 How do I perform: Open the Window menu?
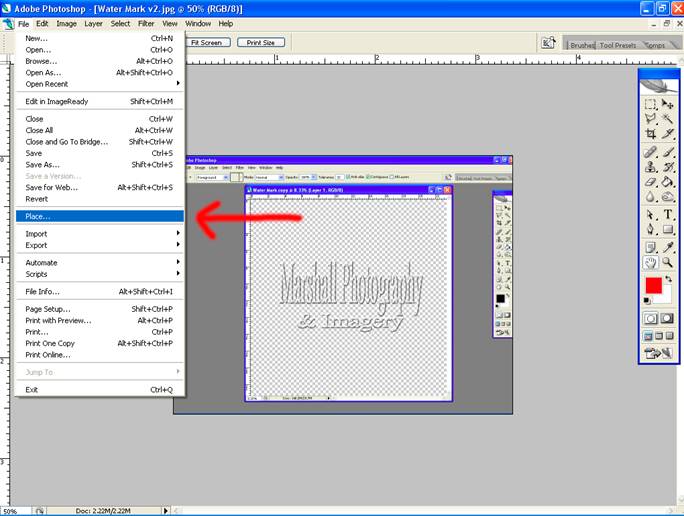[x=198, y=24]
